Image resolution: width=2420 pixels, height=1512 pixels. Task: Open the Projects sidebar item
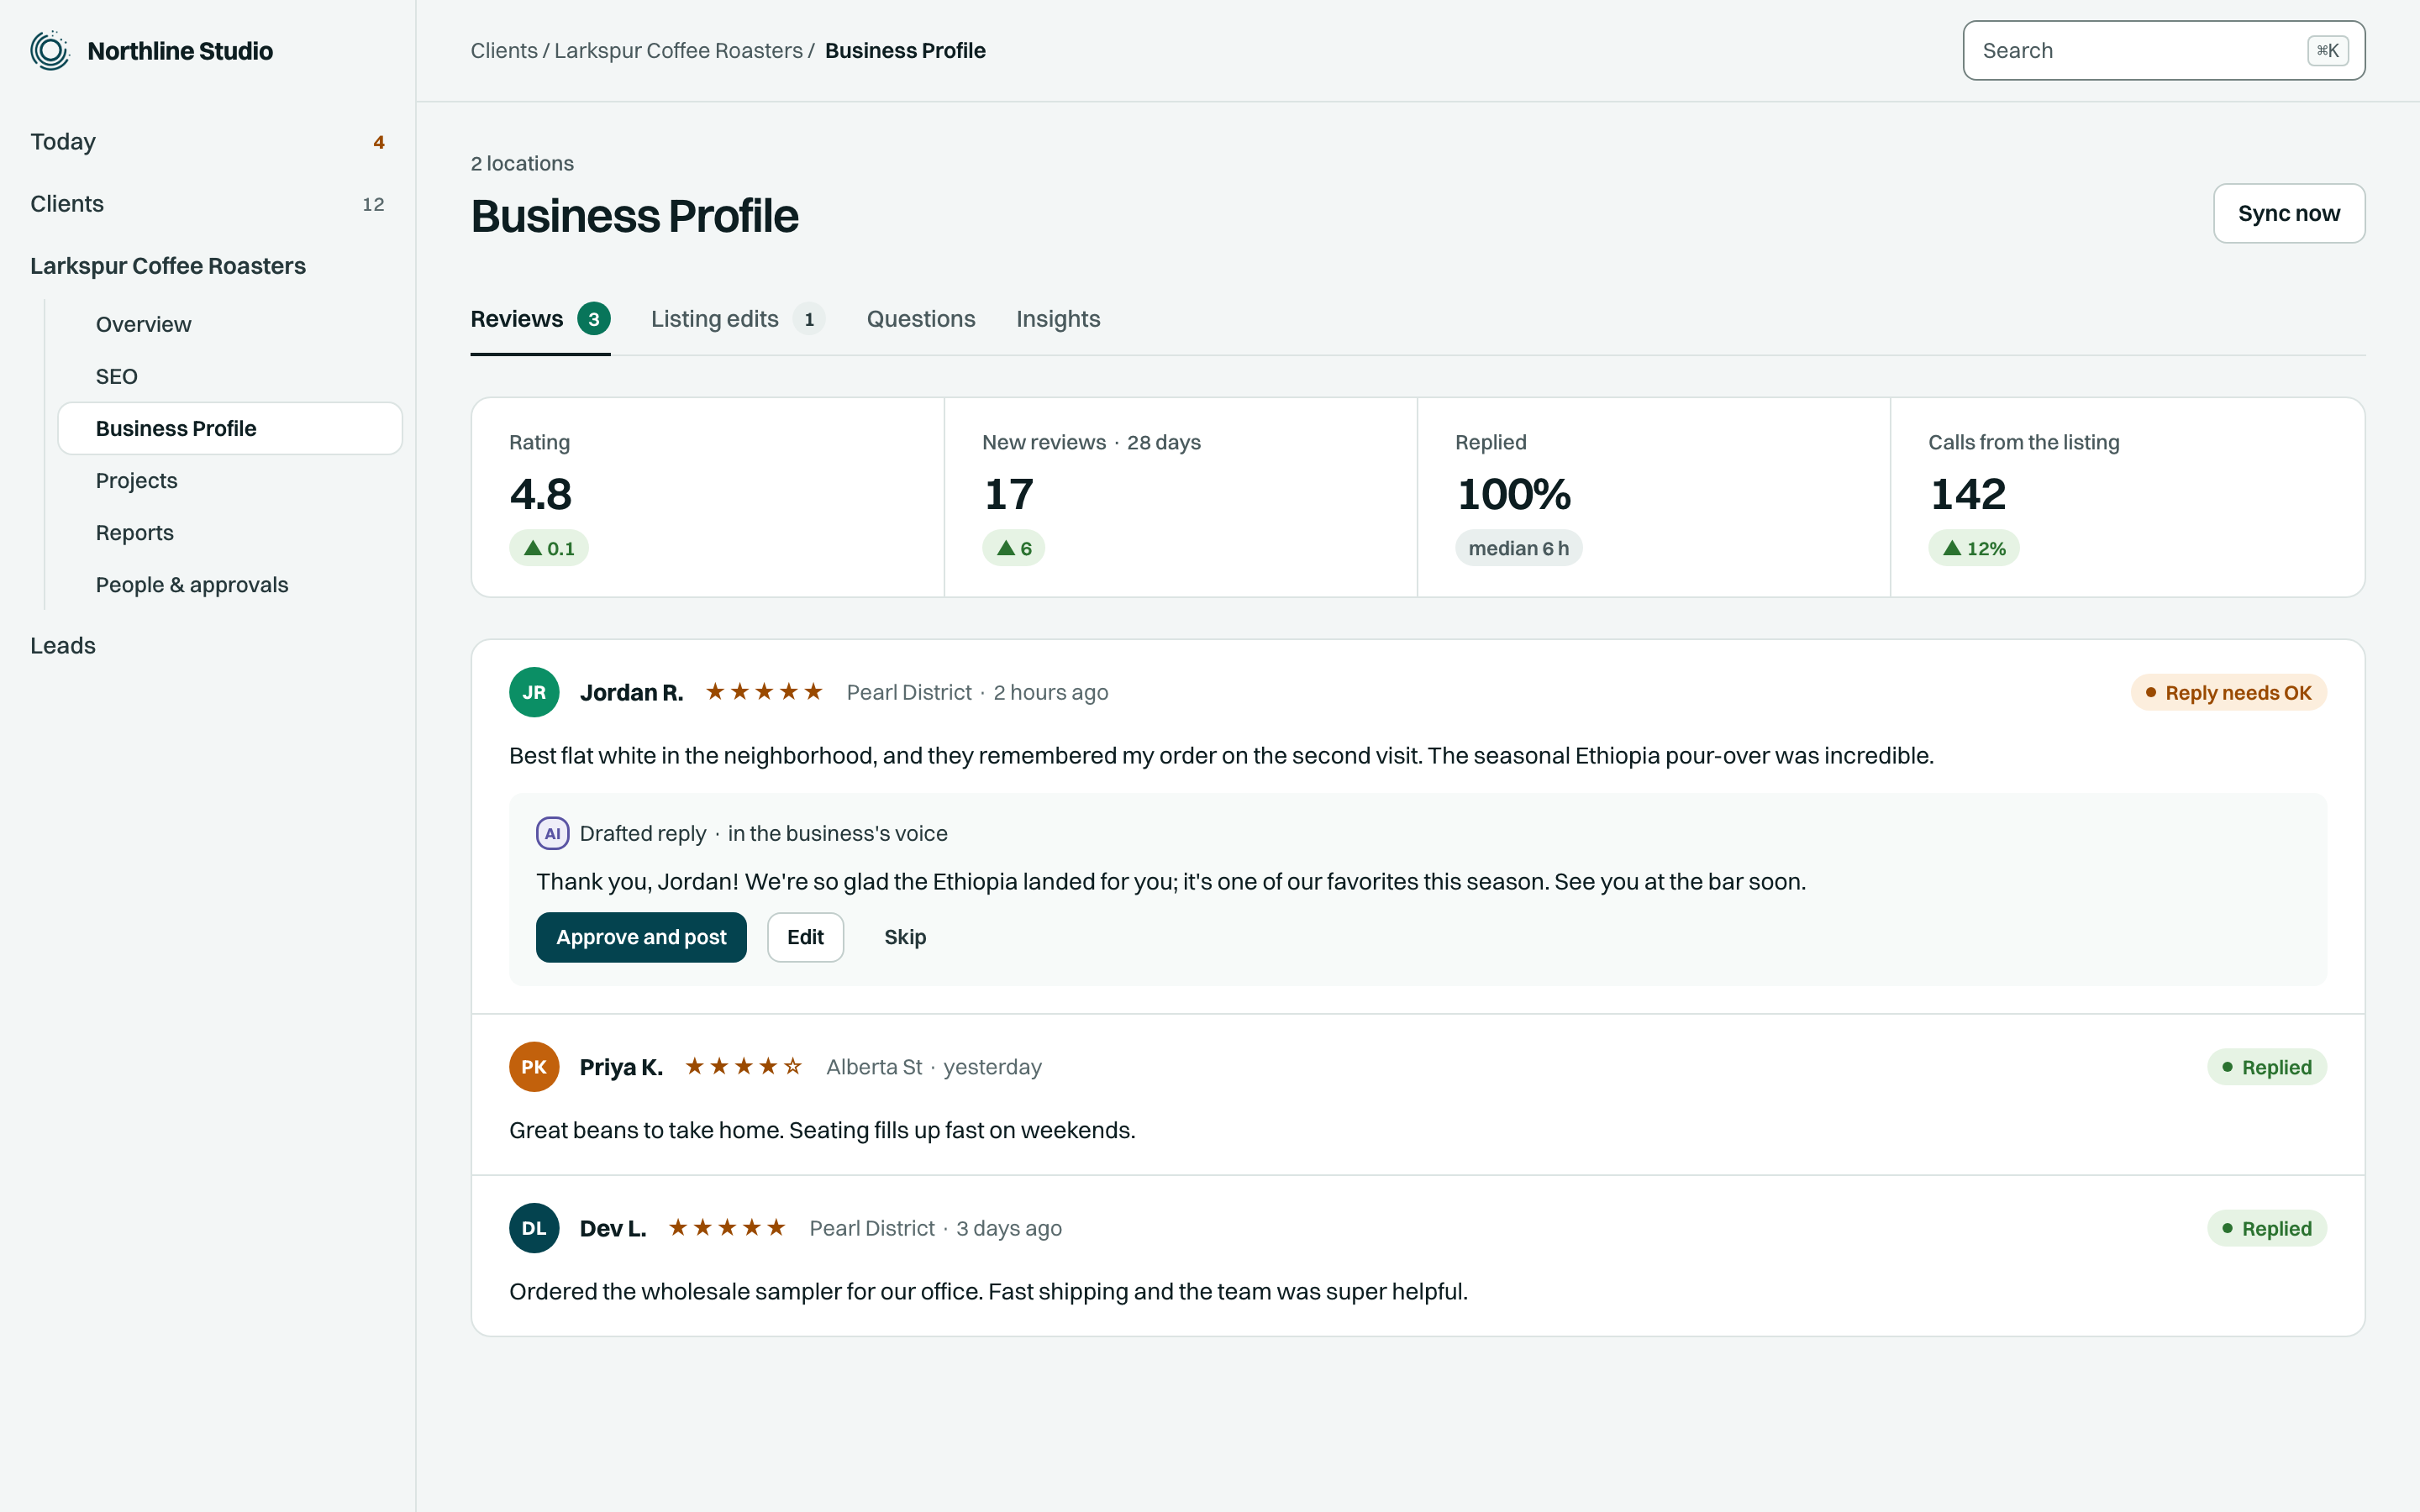pyautogui.click(x=230, y=480)
